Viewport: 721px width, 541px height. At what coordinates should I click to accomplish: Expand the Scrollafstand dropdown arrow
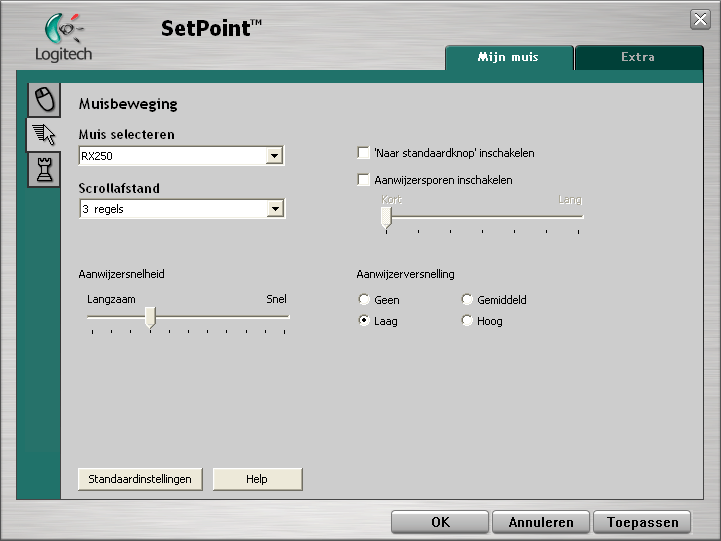pyautogui.click(x=275, y=209)
